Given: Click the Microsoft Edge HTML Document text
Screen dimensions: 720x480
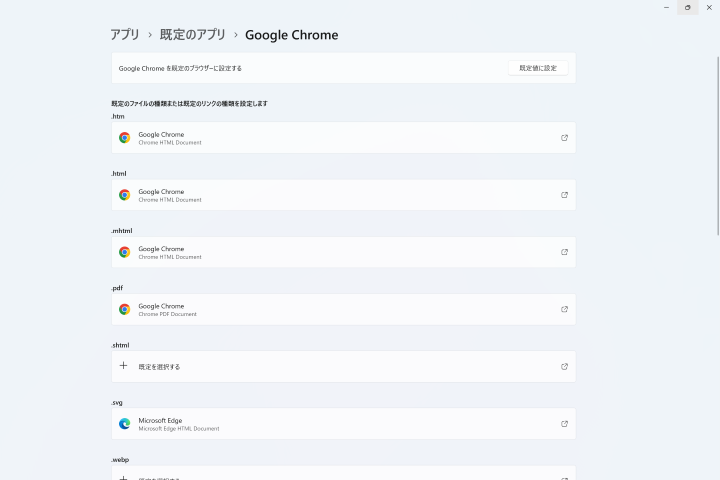Looking at the screenshot, I should [179, 429].
